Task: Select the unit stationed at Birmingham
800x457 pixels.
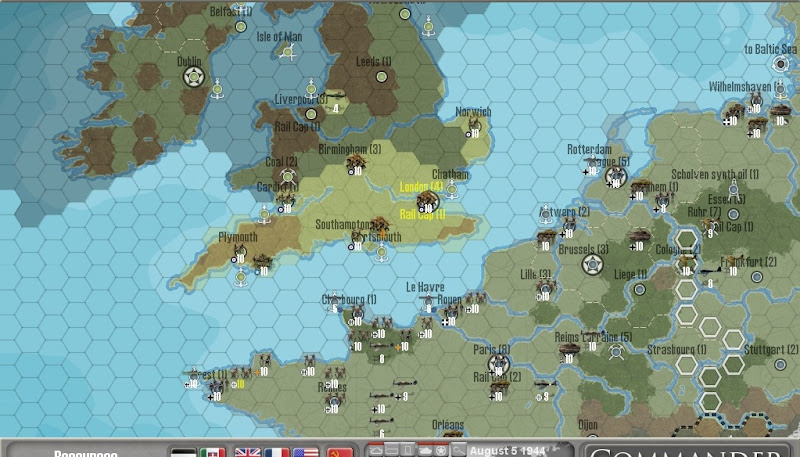Action: click(356, 163)
